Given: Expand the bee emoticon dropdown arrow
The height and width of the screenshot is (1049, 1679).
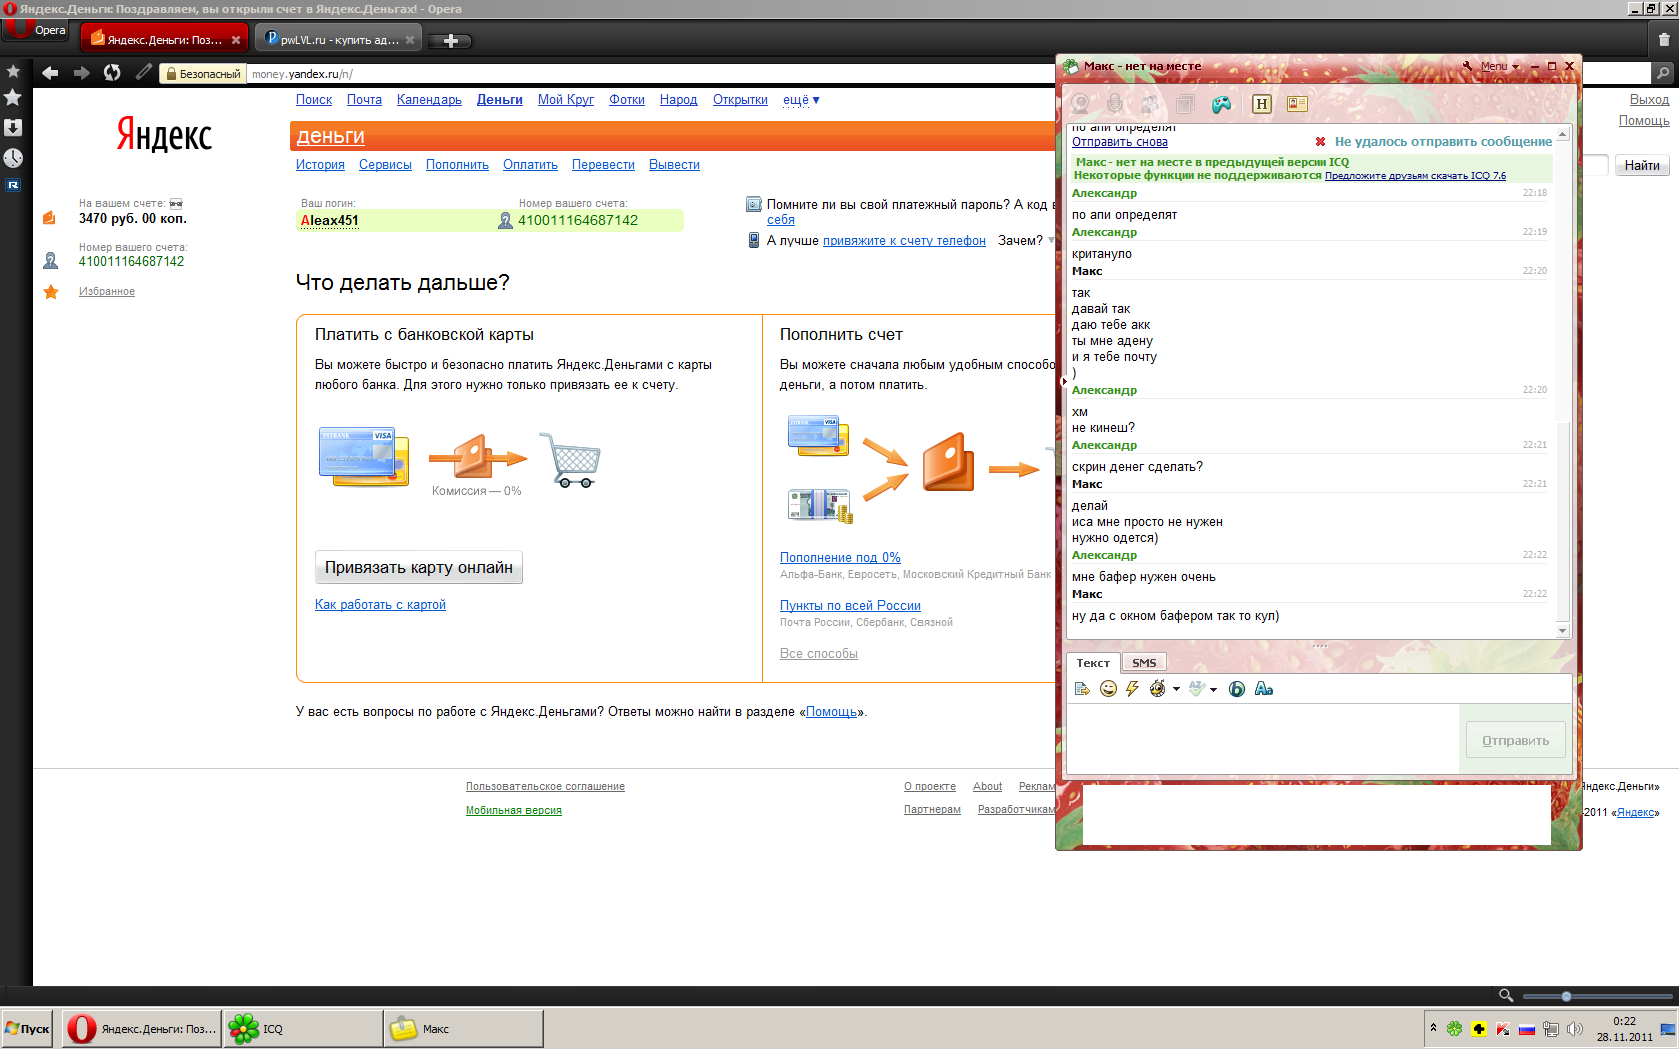Looking at the screenshot, I should tap(1176, 689).
